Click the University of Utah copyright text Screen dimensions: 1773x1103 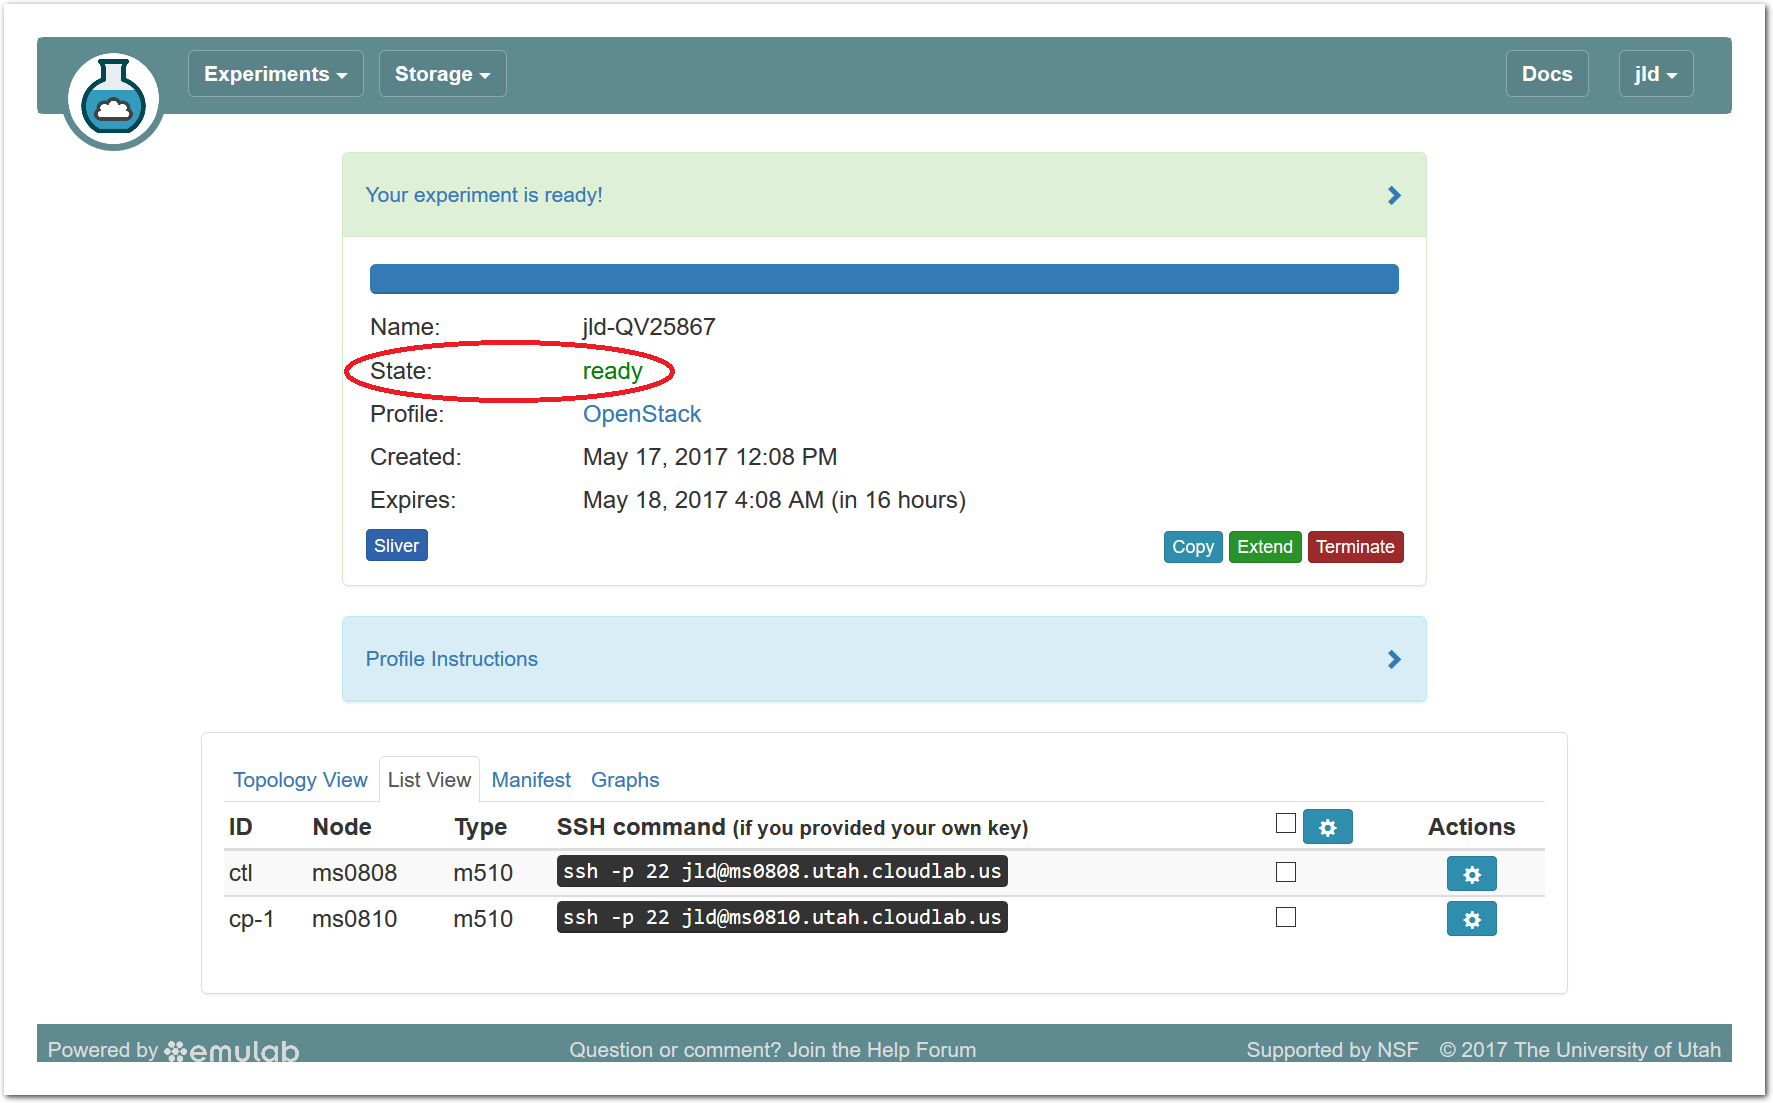1580,1050
